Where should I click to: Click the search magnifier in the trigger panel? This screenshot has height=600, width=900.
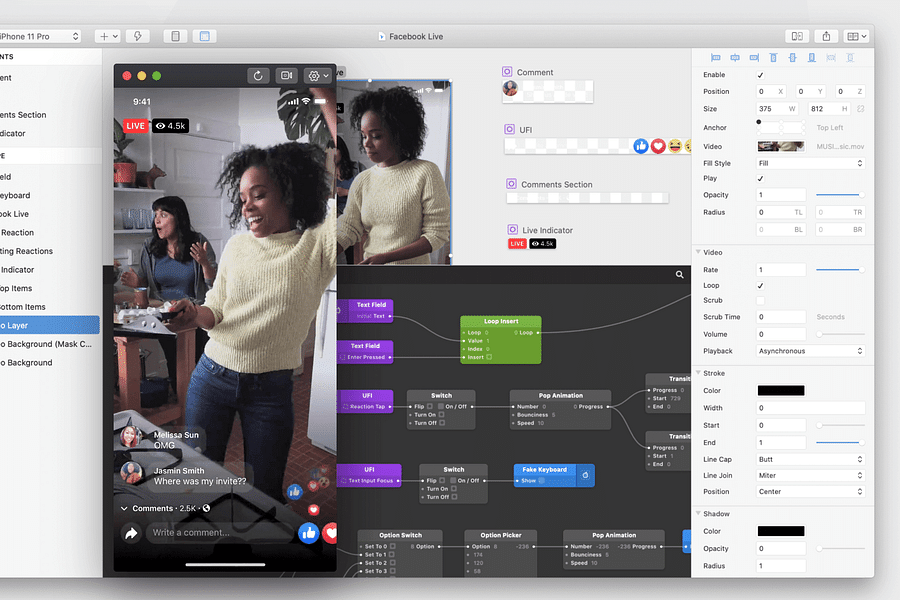(x=678, y=273)
